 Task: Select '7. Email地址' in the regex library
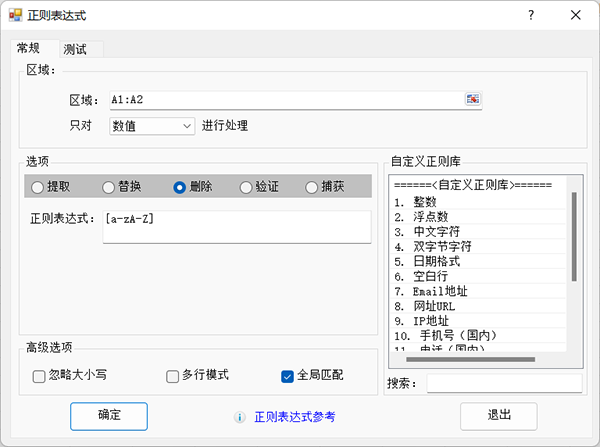pos(479,291)
